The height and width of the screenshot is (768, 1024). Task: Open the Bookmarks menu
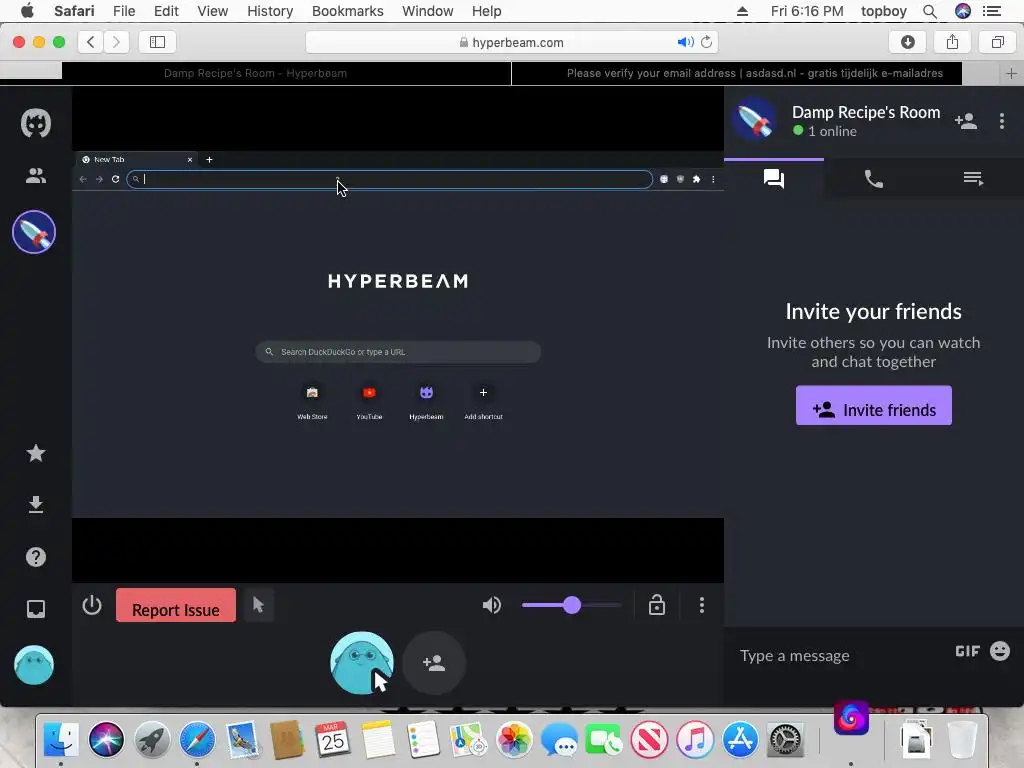pos(347,11)
